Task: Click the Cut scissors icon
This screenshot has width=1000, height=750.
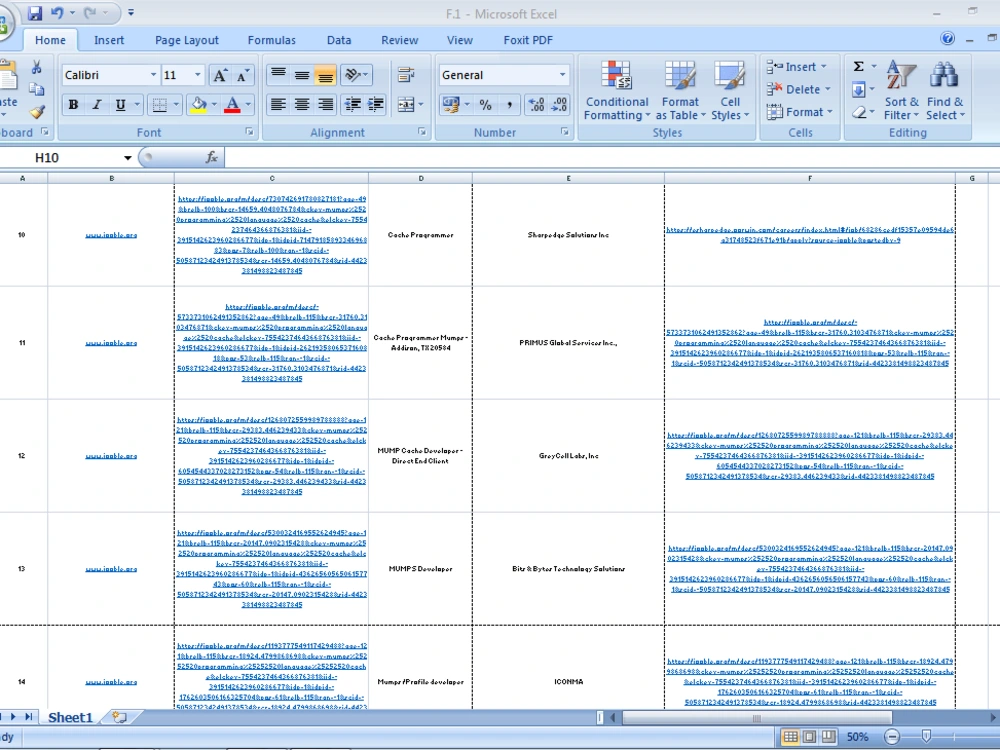Action: point(36,68)
